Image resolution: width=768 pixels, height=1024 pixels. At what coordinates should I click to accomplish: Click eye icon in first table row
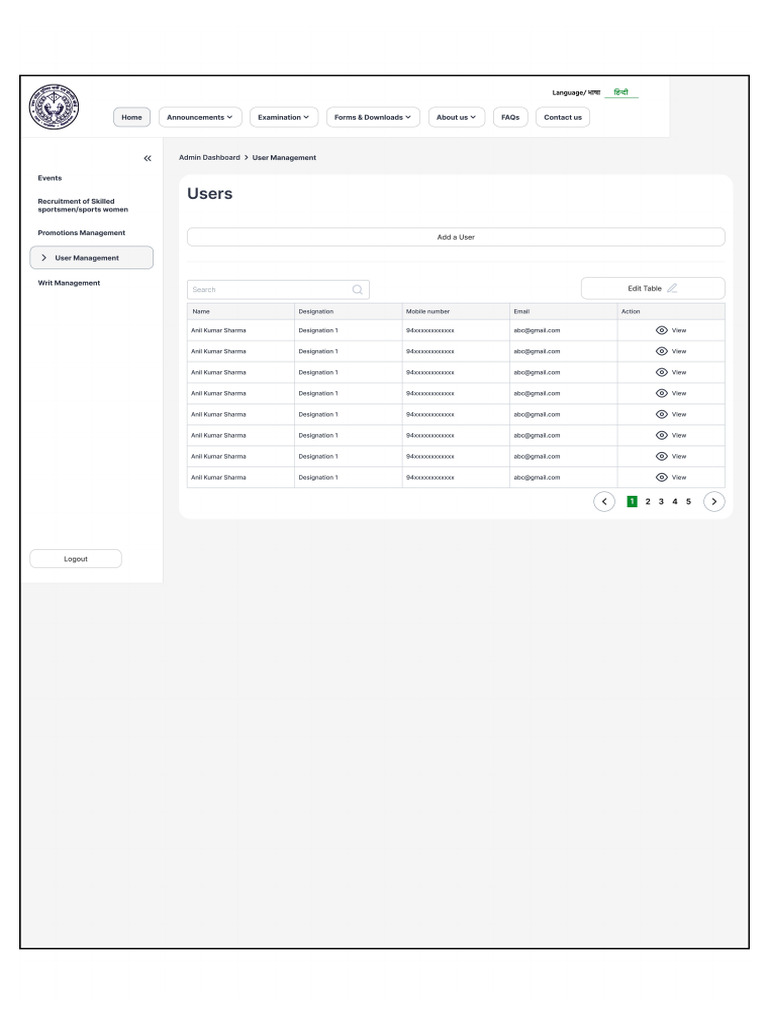click(662, 330)
